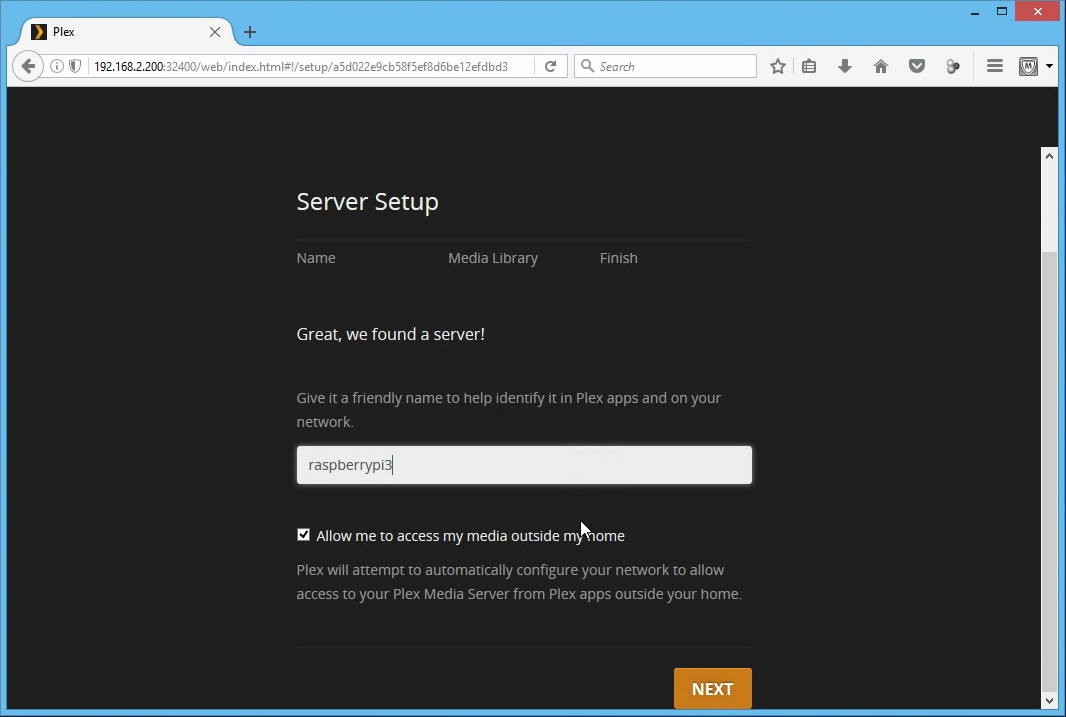Click the vertical scrollbar thumb
The image size is (1066, 717).
(x=1049, y=470)
